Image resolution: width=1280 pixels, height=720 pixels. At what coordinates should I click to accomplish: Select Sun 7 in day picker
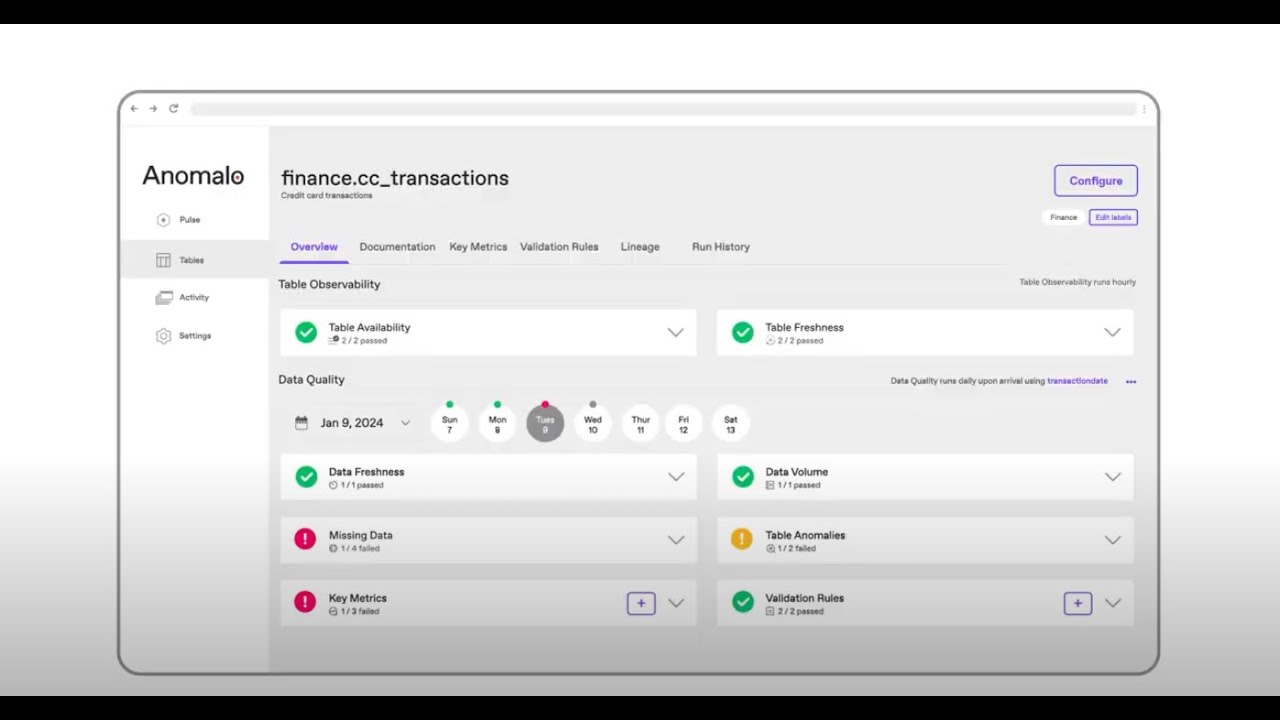(x=450, y=424)
